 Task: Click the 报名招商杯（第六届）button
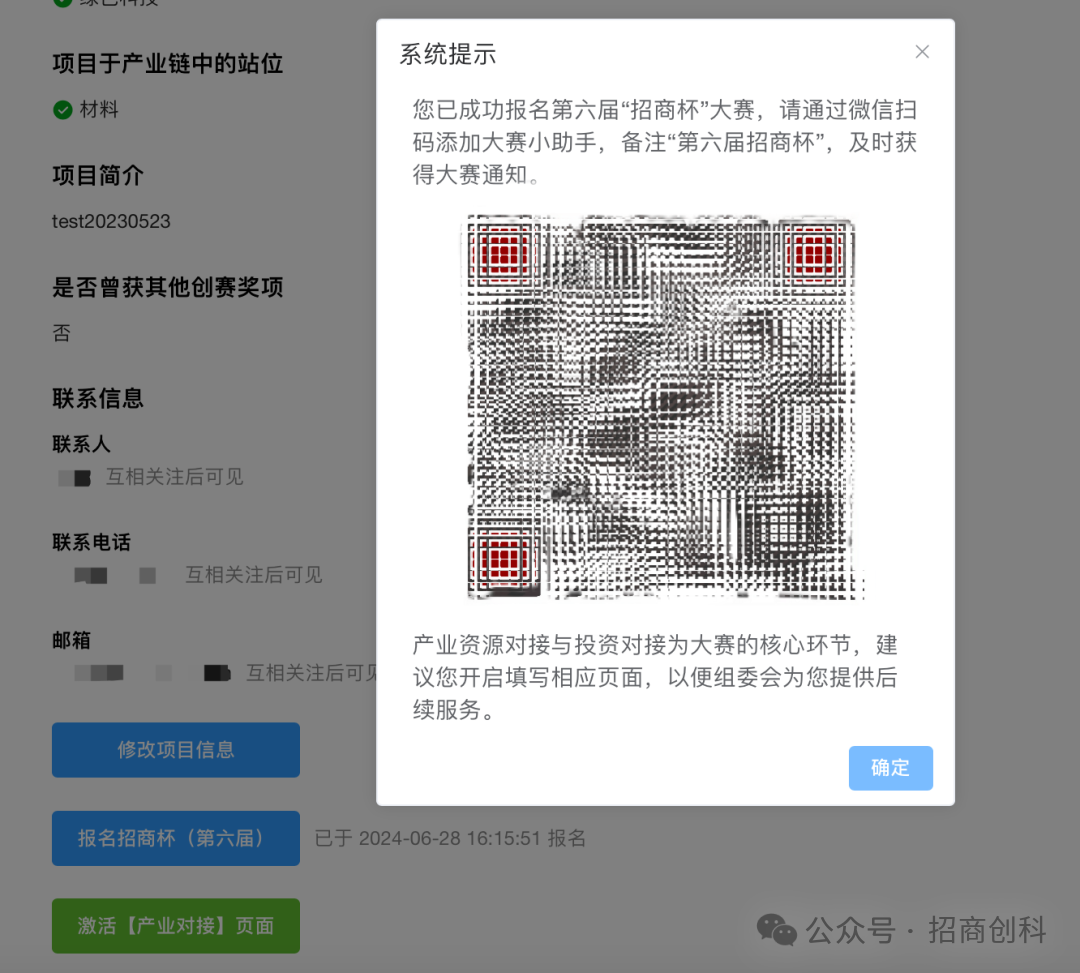pos(176,838)
